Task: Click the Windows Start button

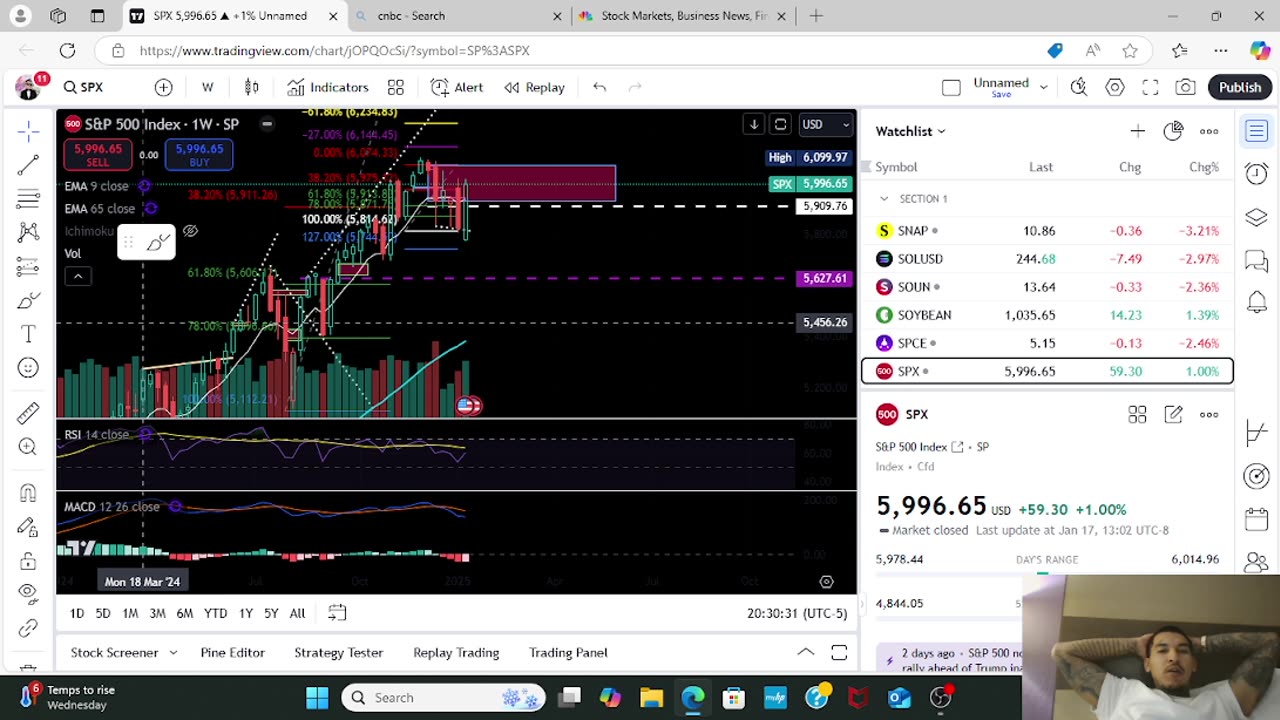Action: 317,698
